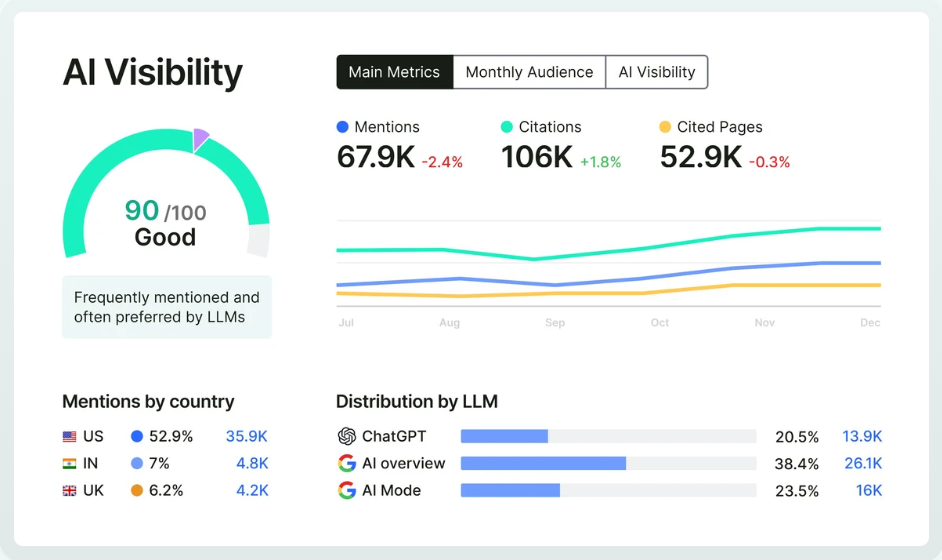The height and width of the screenshot is (560, 942).
Task: Click the Mentions by country heading
Action: point(148,401)
